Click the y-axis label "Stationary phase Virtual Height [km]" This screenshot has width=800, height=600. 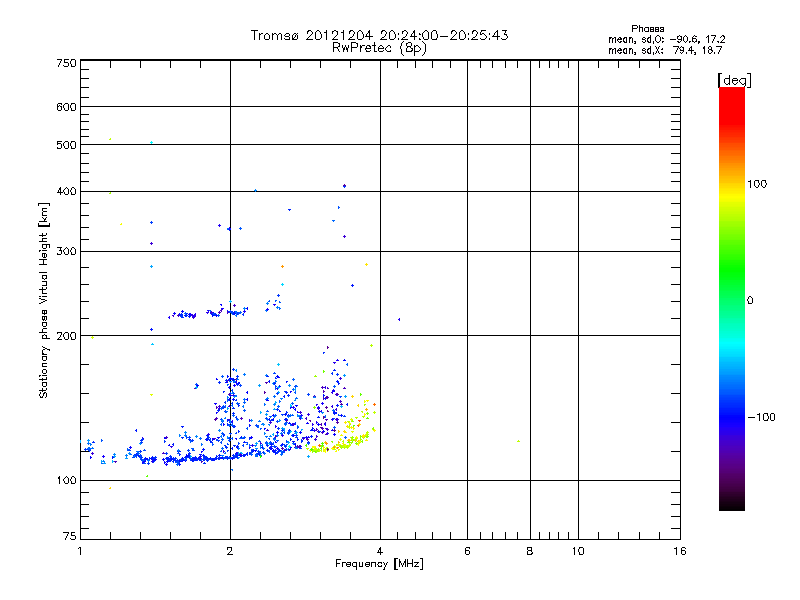click(44, 300)
